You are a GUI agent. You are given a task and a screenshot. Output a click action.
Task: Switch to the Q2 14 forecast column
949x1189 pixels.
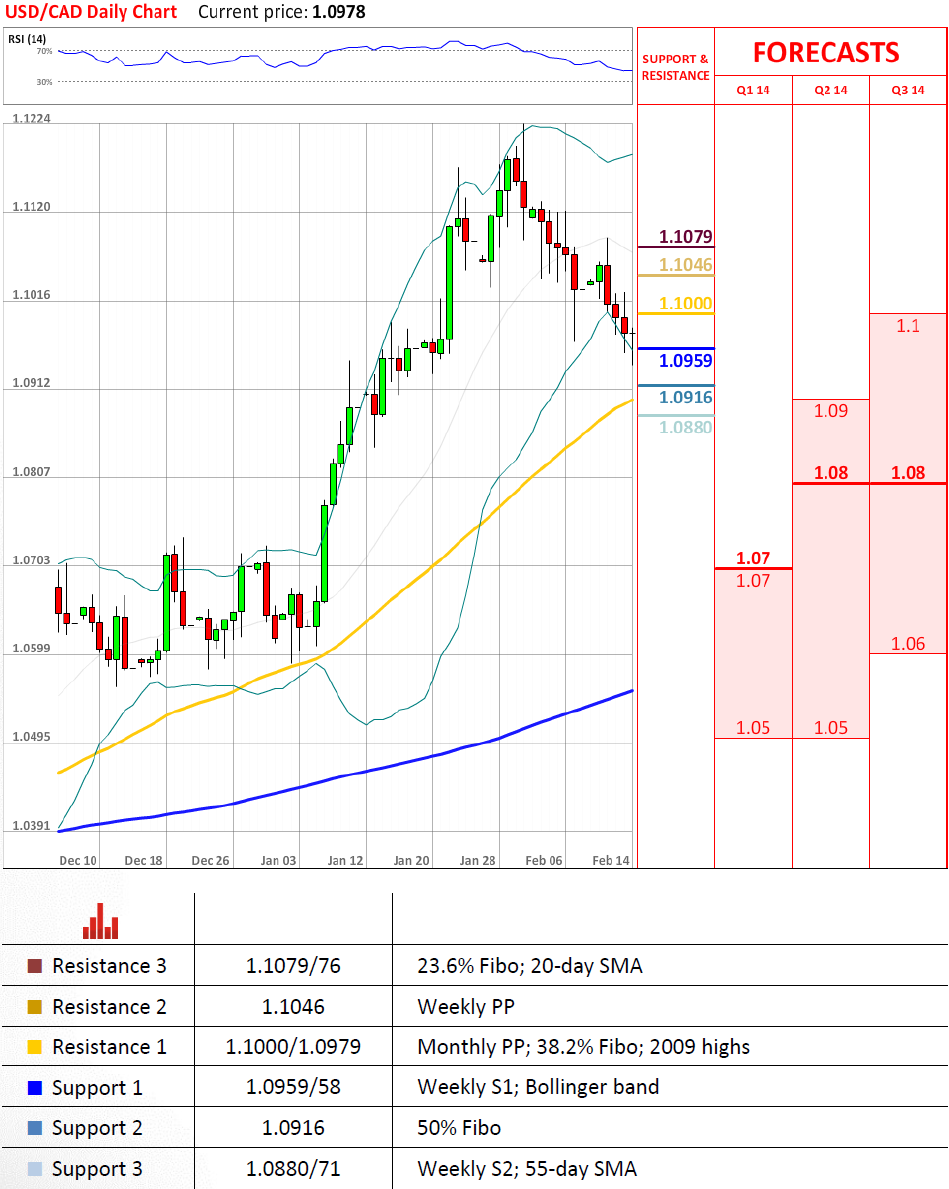click(x=830, y=90)
